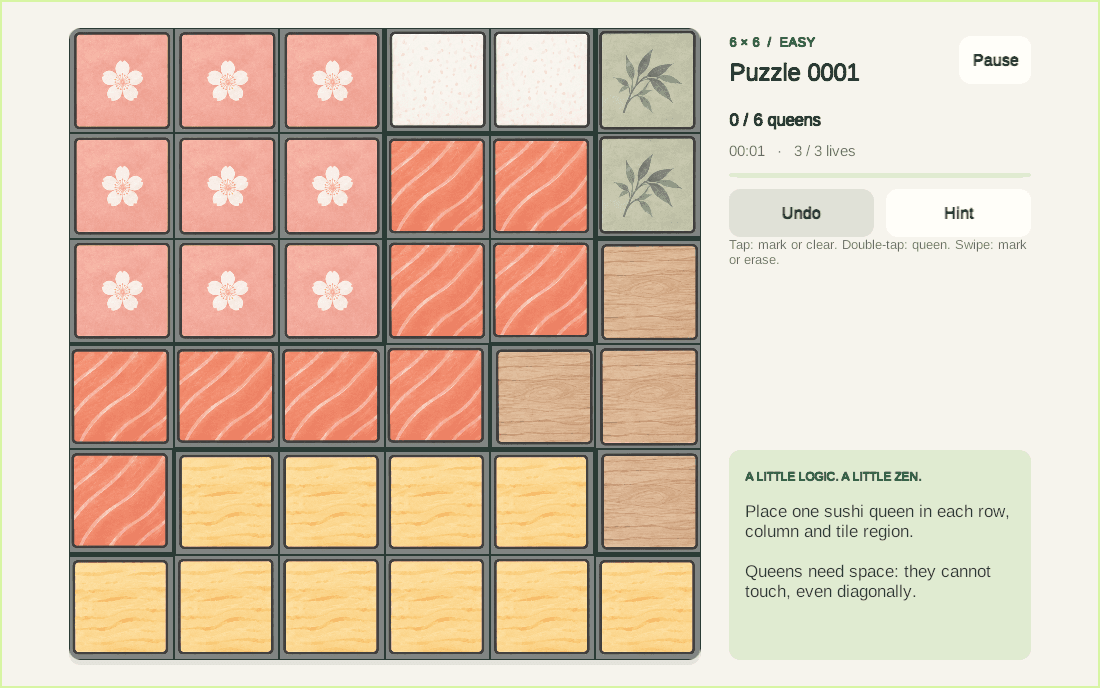This screenshot has width=1100, height=688.
Task: Tap the green leaf tile in row 1
Action: click(648, 81)
